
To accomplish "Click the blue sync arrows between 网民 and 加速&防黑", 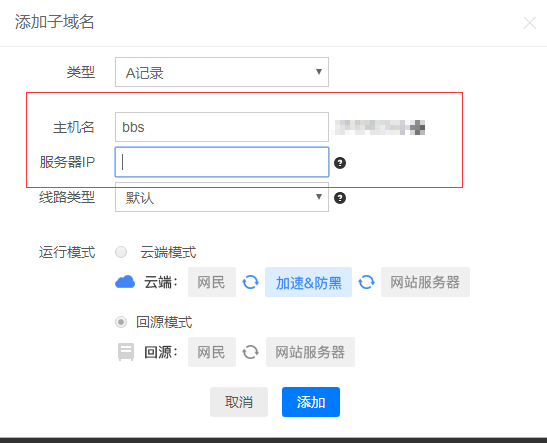I will (250, 282).
